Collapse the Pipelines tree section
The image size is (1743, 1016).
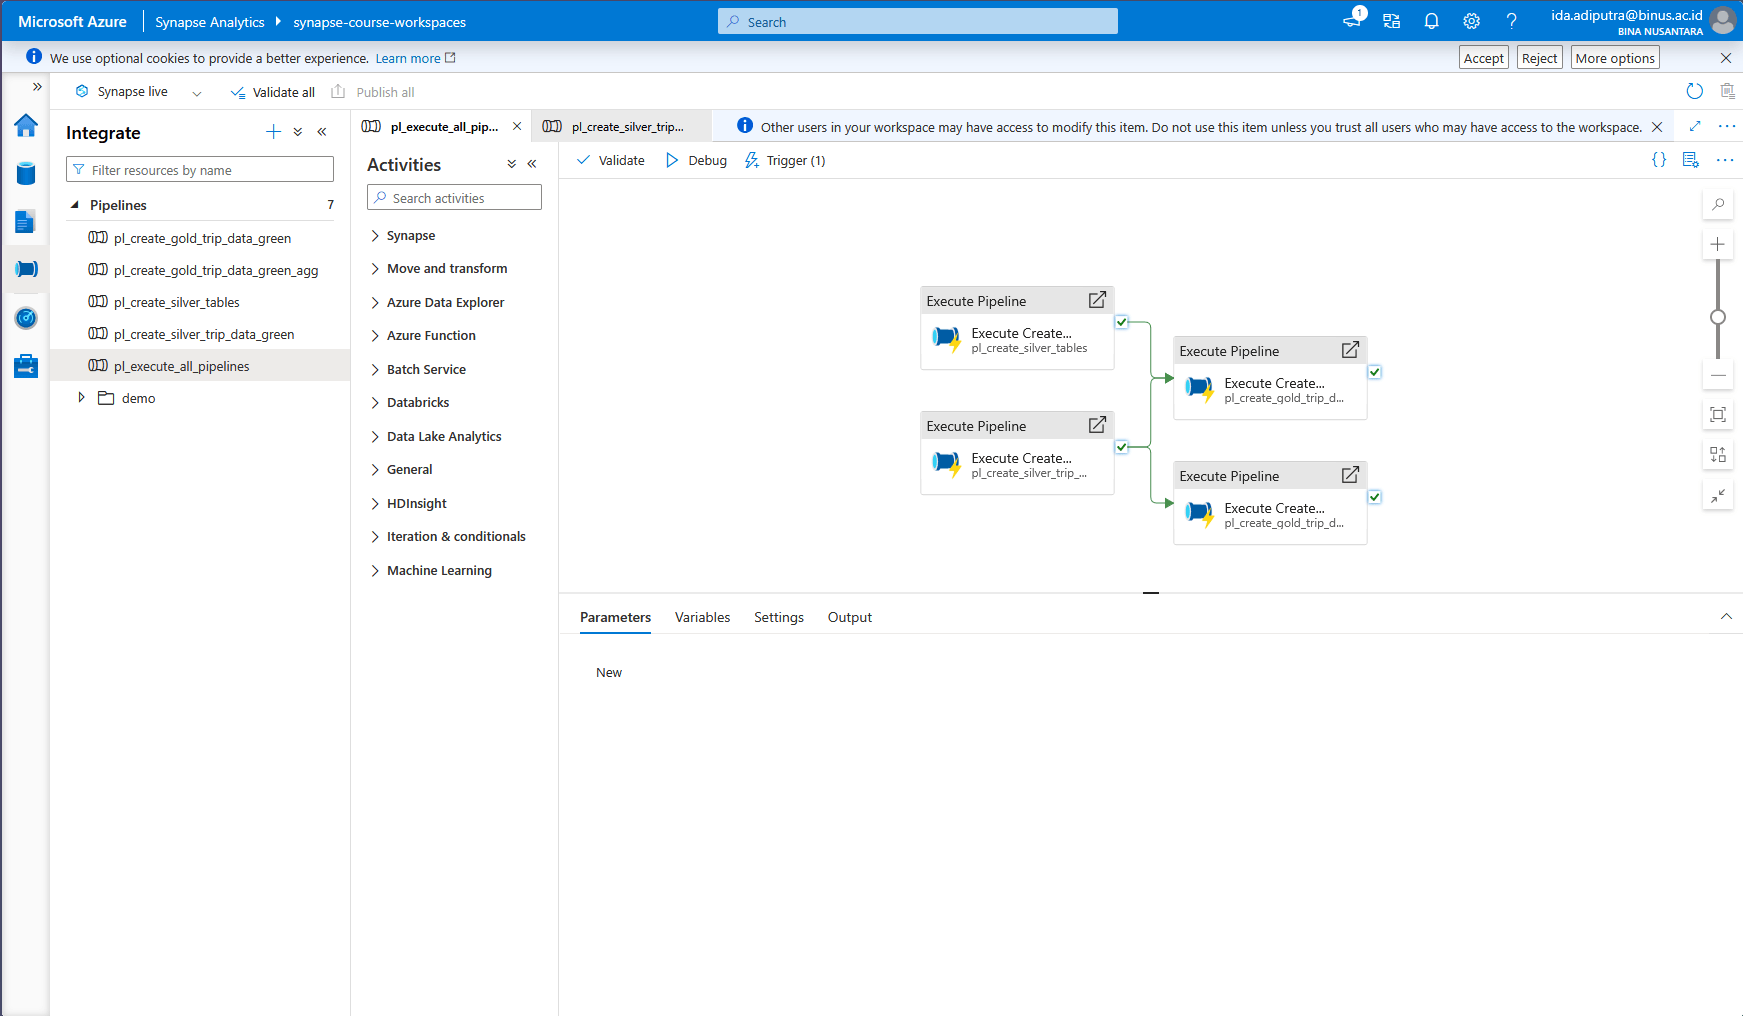click(75, 205)
